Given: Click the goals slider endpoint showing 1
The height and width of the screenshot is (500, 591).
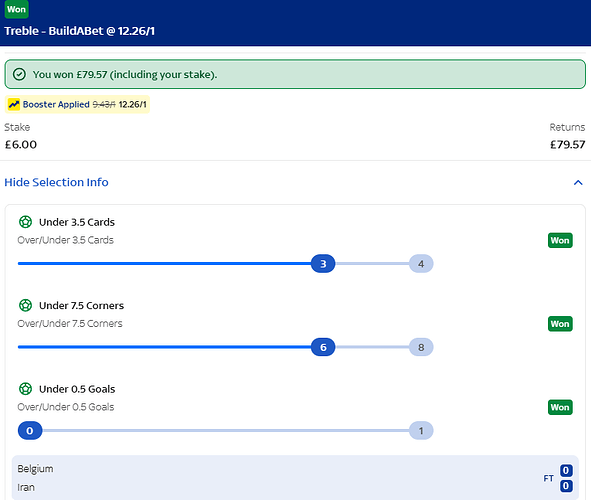Looking at the screenshot, I should click(421, 431).
